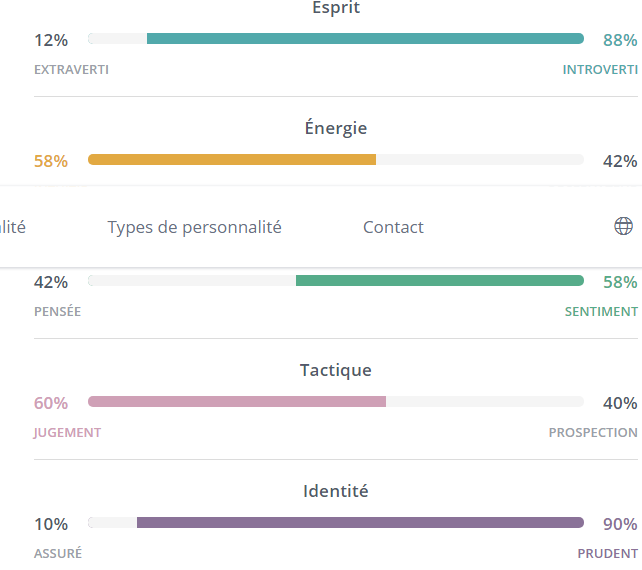
Task: Go to the Contact menu item
Action: click(x=393, y=227)
